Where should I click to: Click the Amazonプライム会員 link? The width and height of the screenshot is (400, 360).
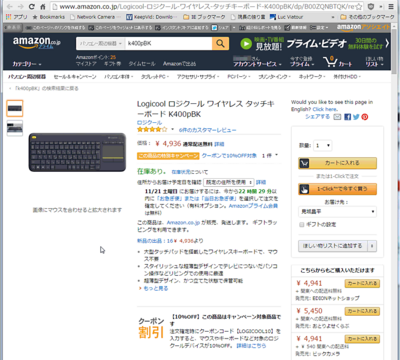[x=253, y=206]
